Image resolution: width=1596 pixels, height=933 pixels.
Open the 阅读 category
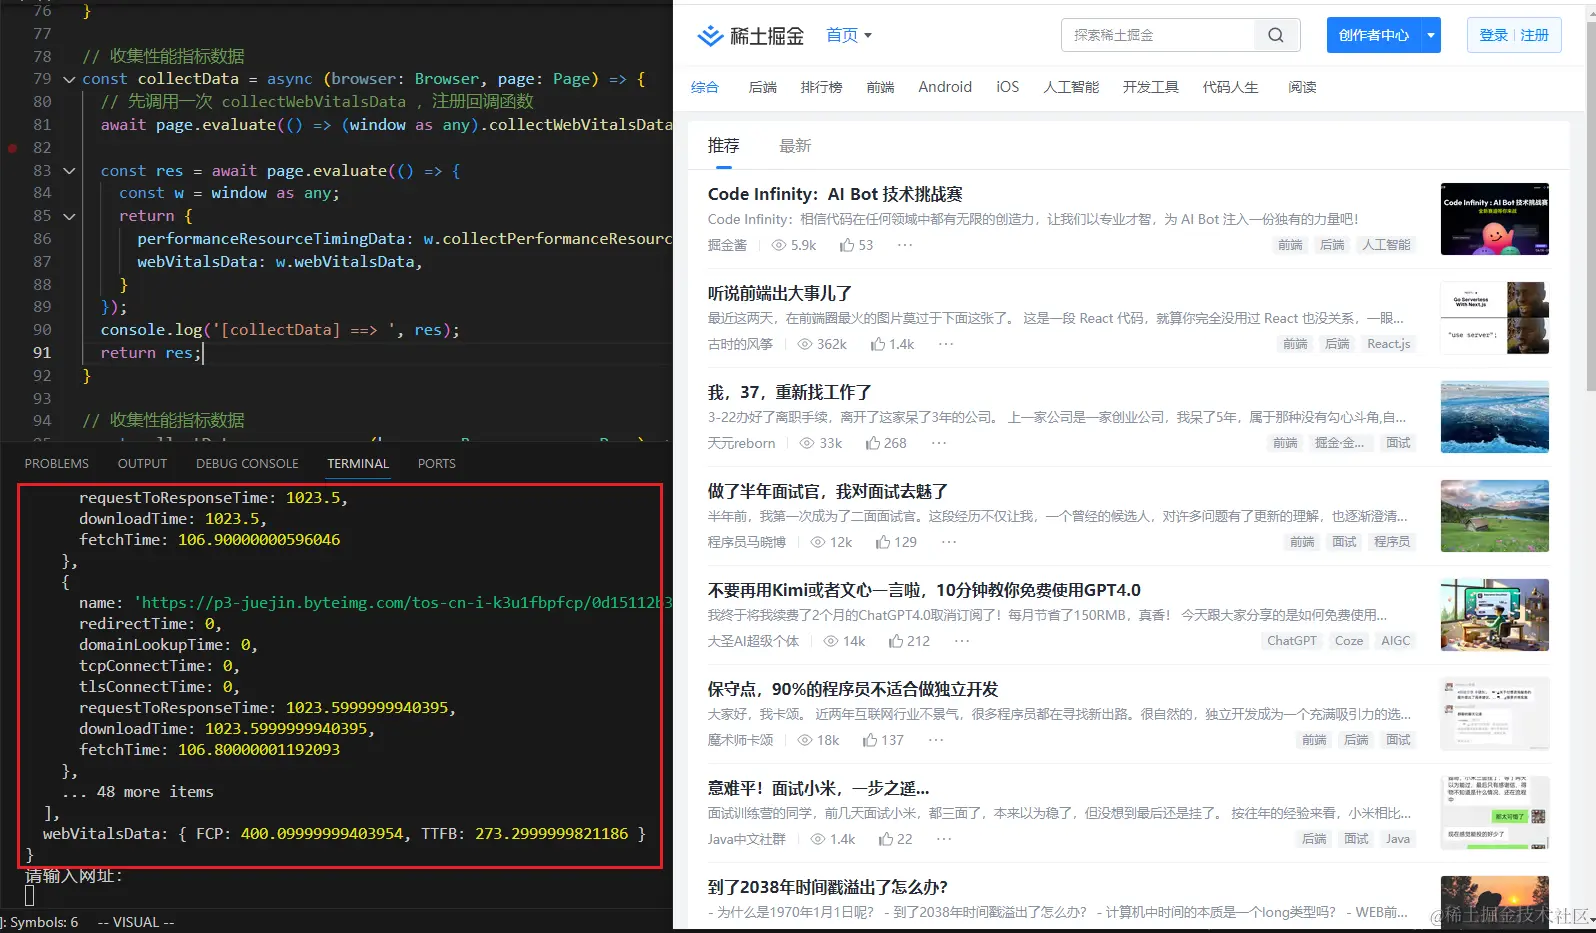tap(1302, 87)
